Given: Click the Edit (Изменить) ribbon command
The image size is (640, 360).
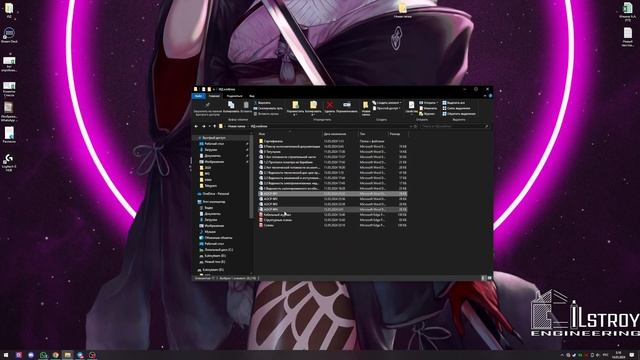Looking at the screenshot, I should [x=428, y=108].
